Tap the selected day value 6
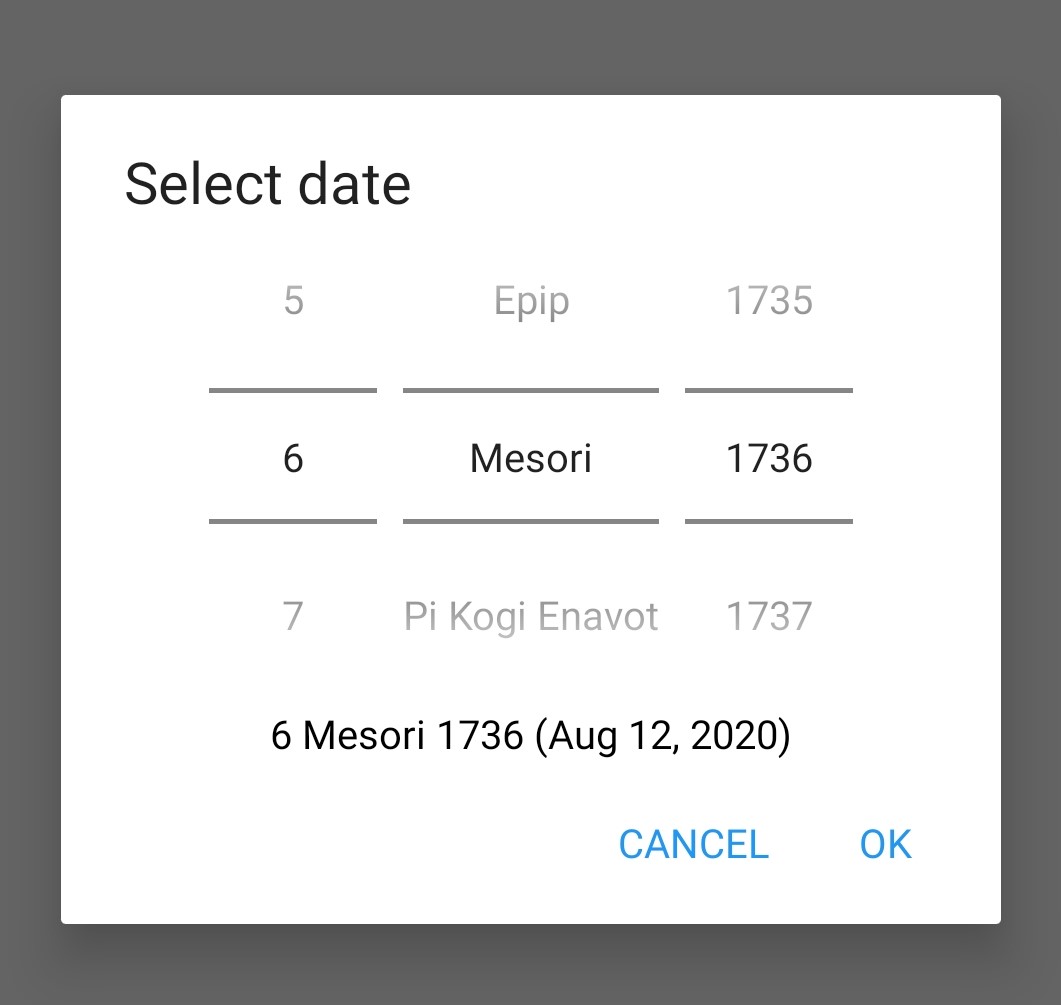Viewport: 1061px width, 1005px height. (x=293, y=458)
